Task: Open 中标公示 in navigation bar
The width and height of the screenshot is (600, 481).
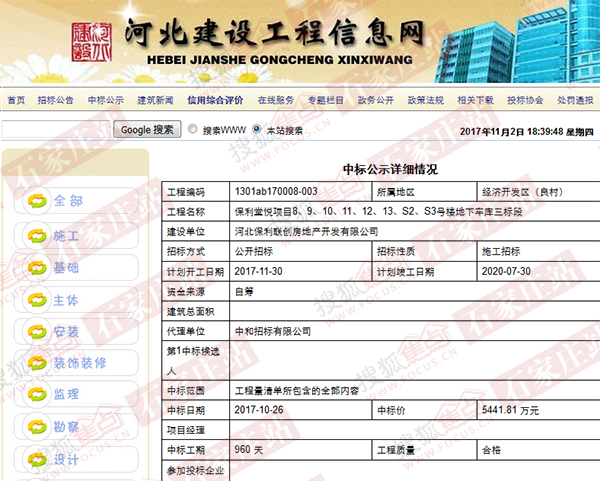Action: point(106,100)
